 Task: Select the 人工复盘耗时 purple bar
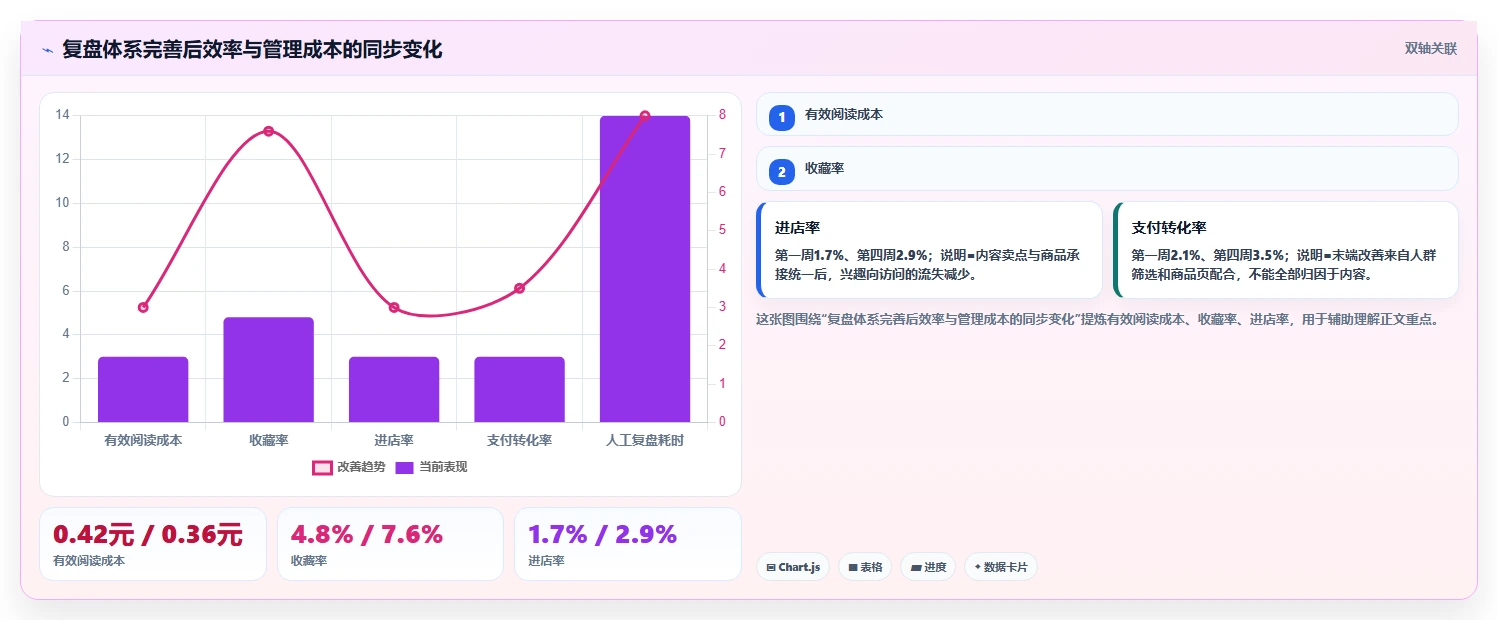pyautogui.click(x=645, y=269)
